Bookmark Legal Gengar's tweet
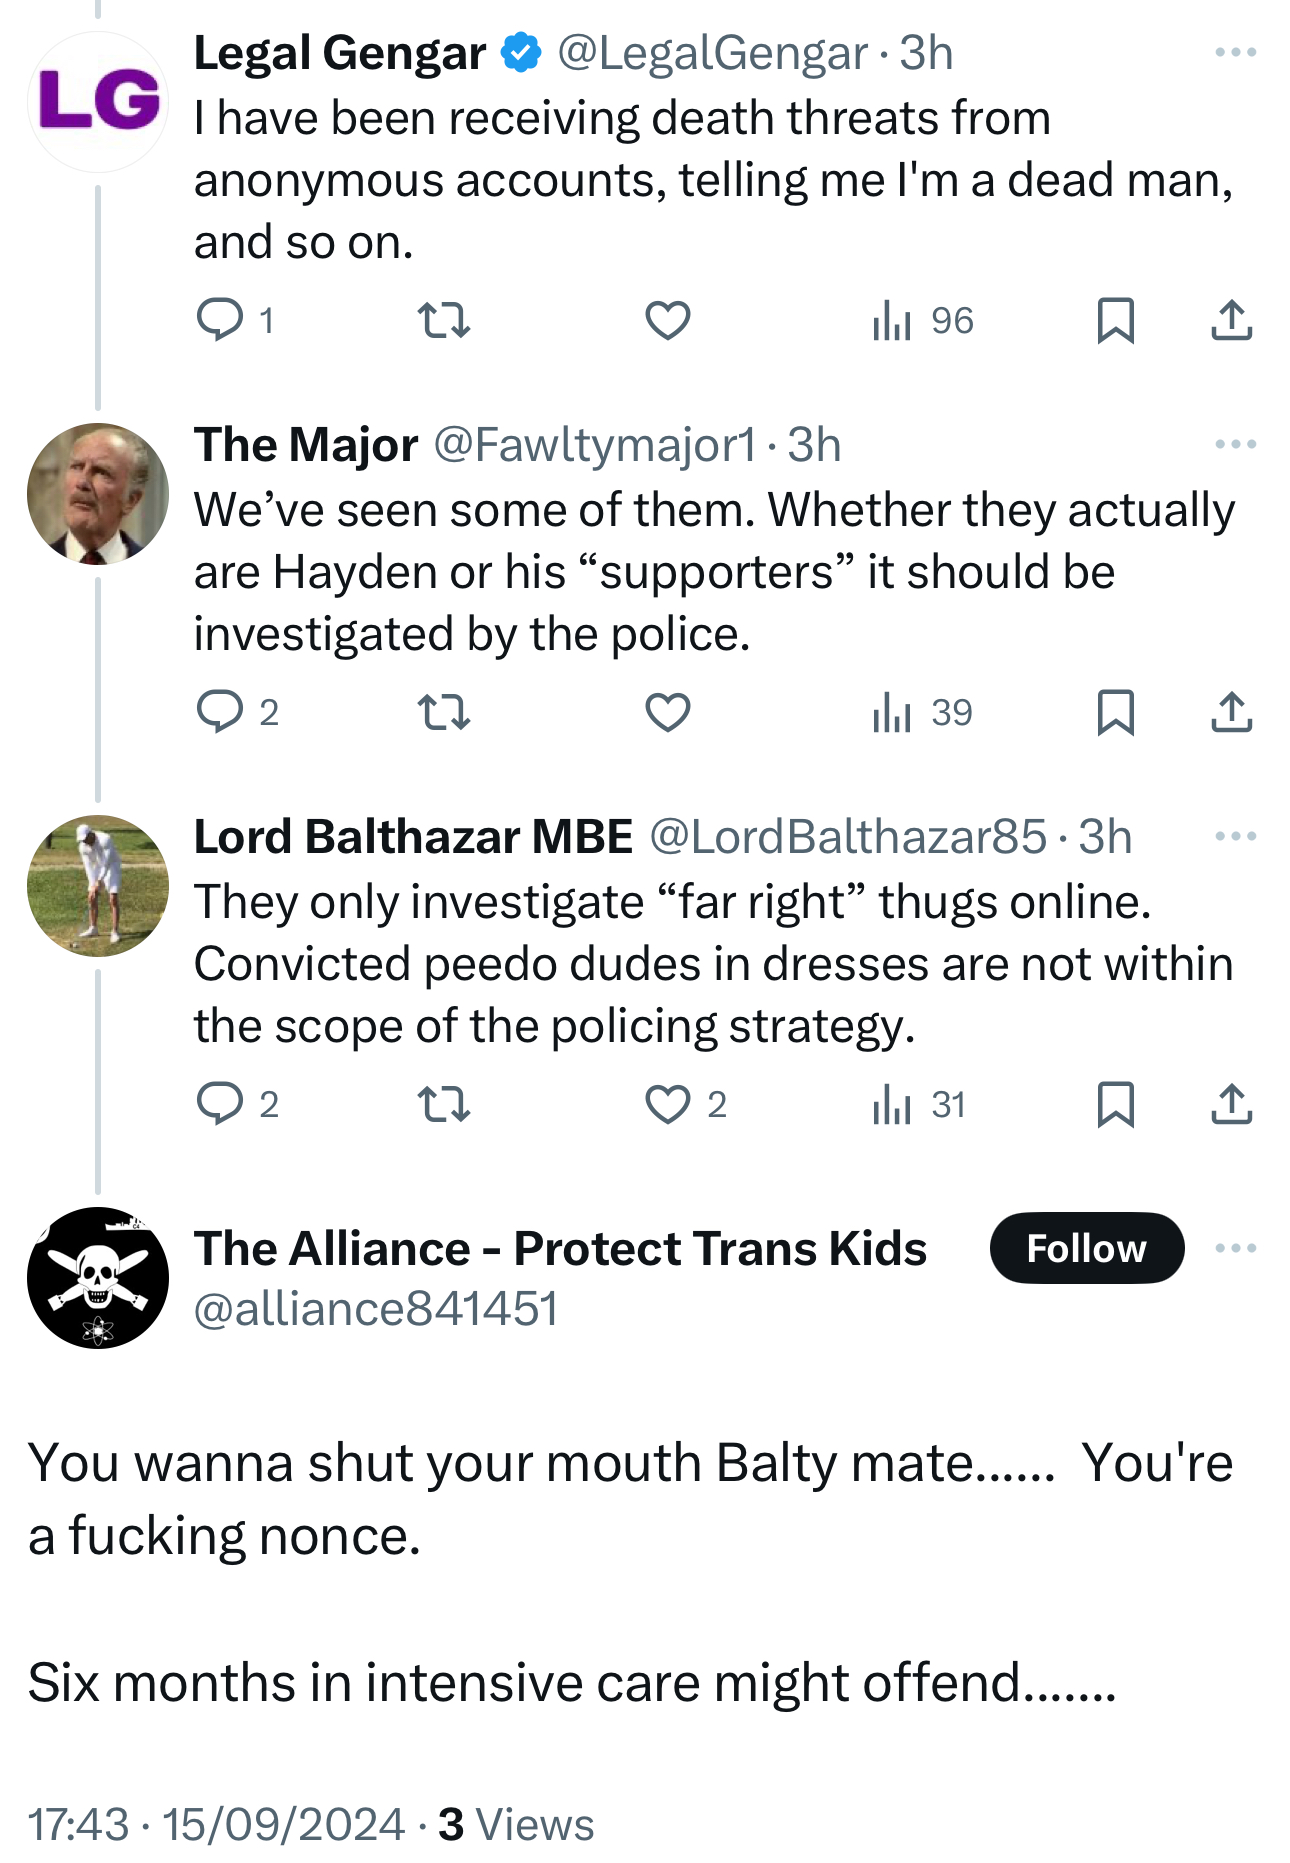Screen dimensions: 1290x1863 1115,320
